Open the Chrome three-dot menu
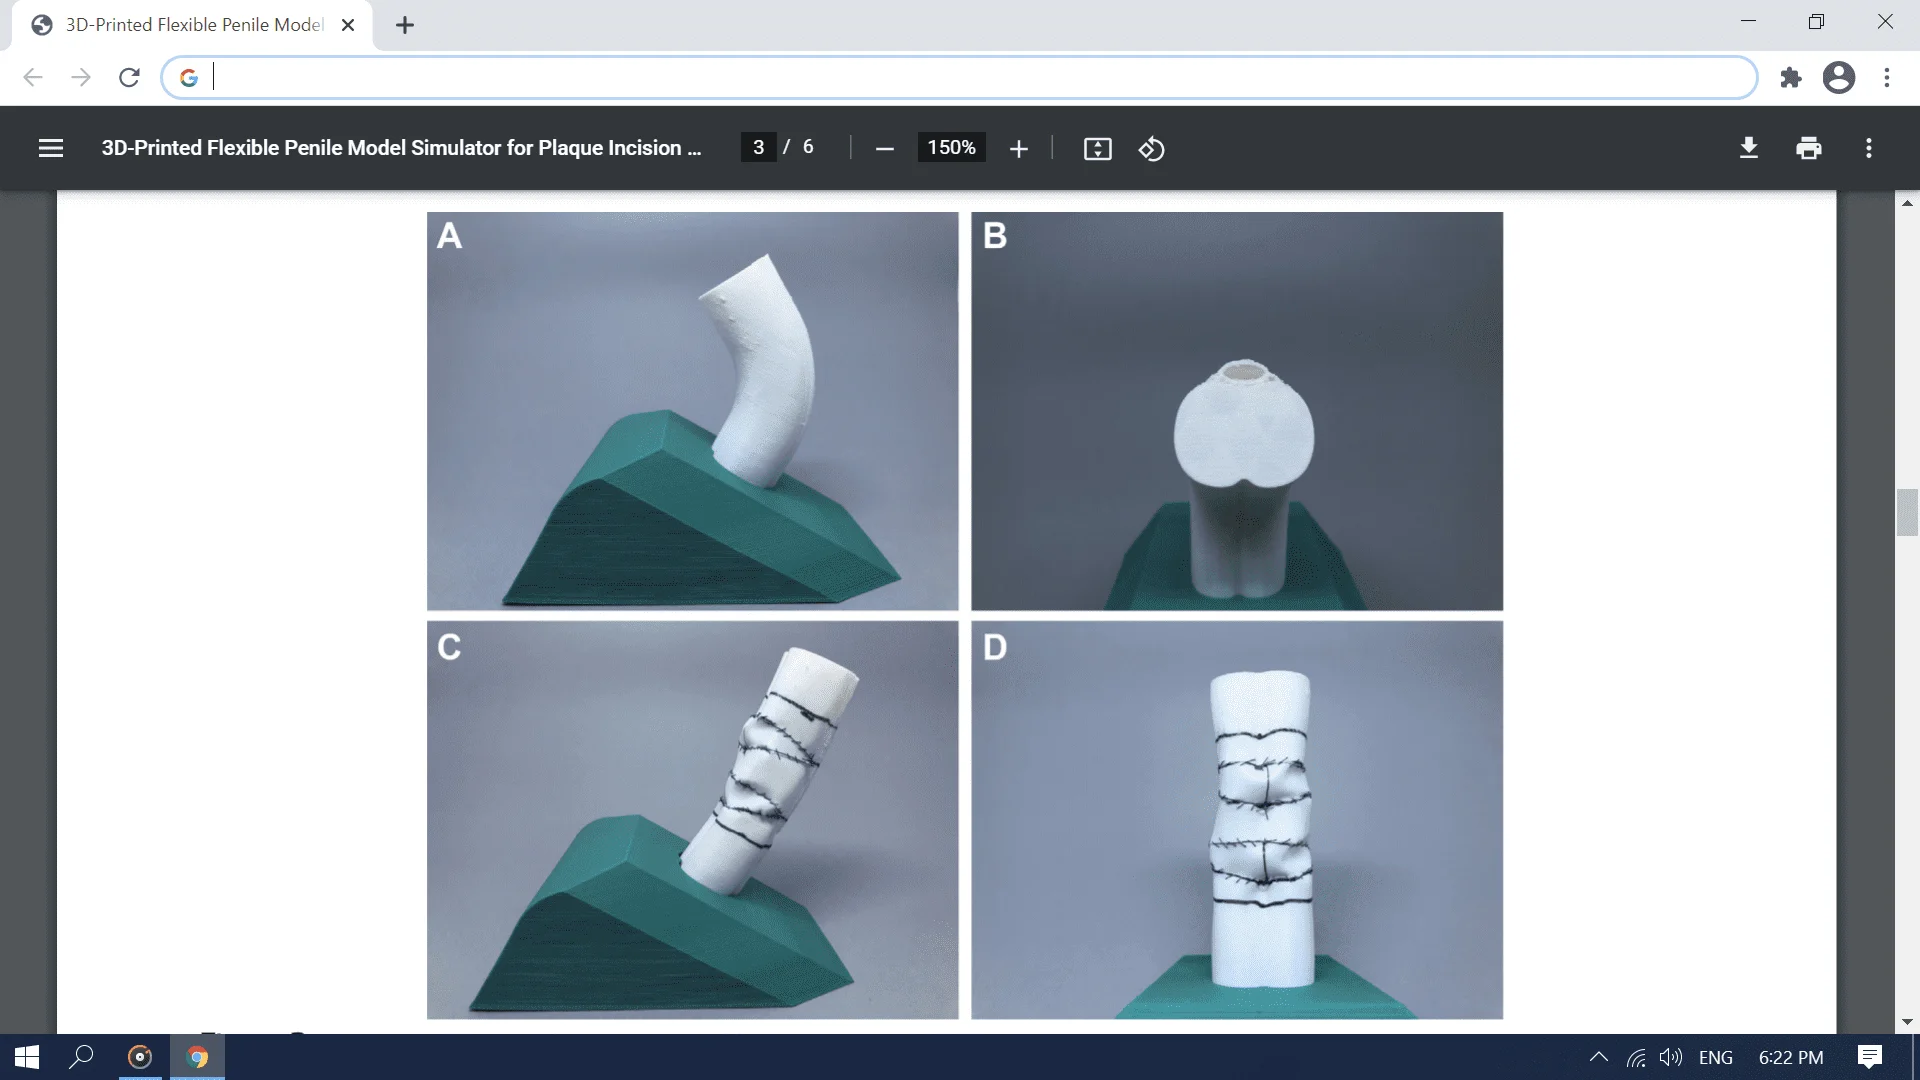Image resolution: width=1920 pixels, height=1080 pixels. click(x=1886, y=77)
